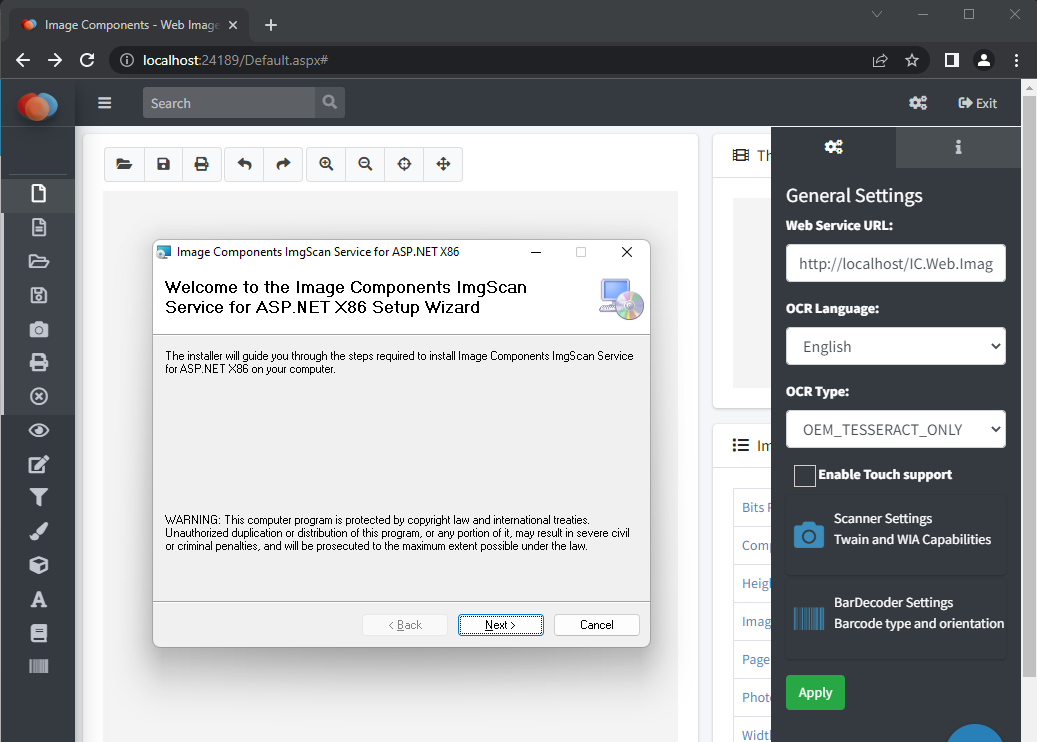Select the pan move arrows tool
Screen dimensions: 1037x742
(x=443, y=164)
